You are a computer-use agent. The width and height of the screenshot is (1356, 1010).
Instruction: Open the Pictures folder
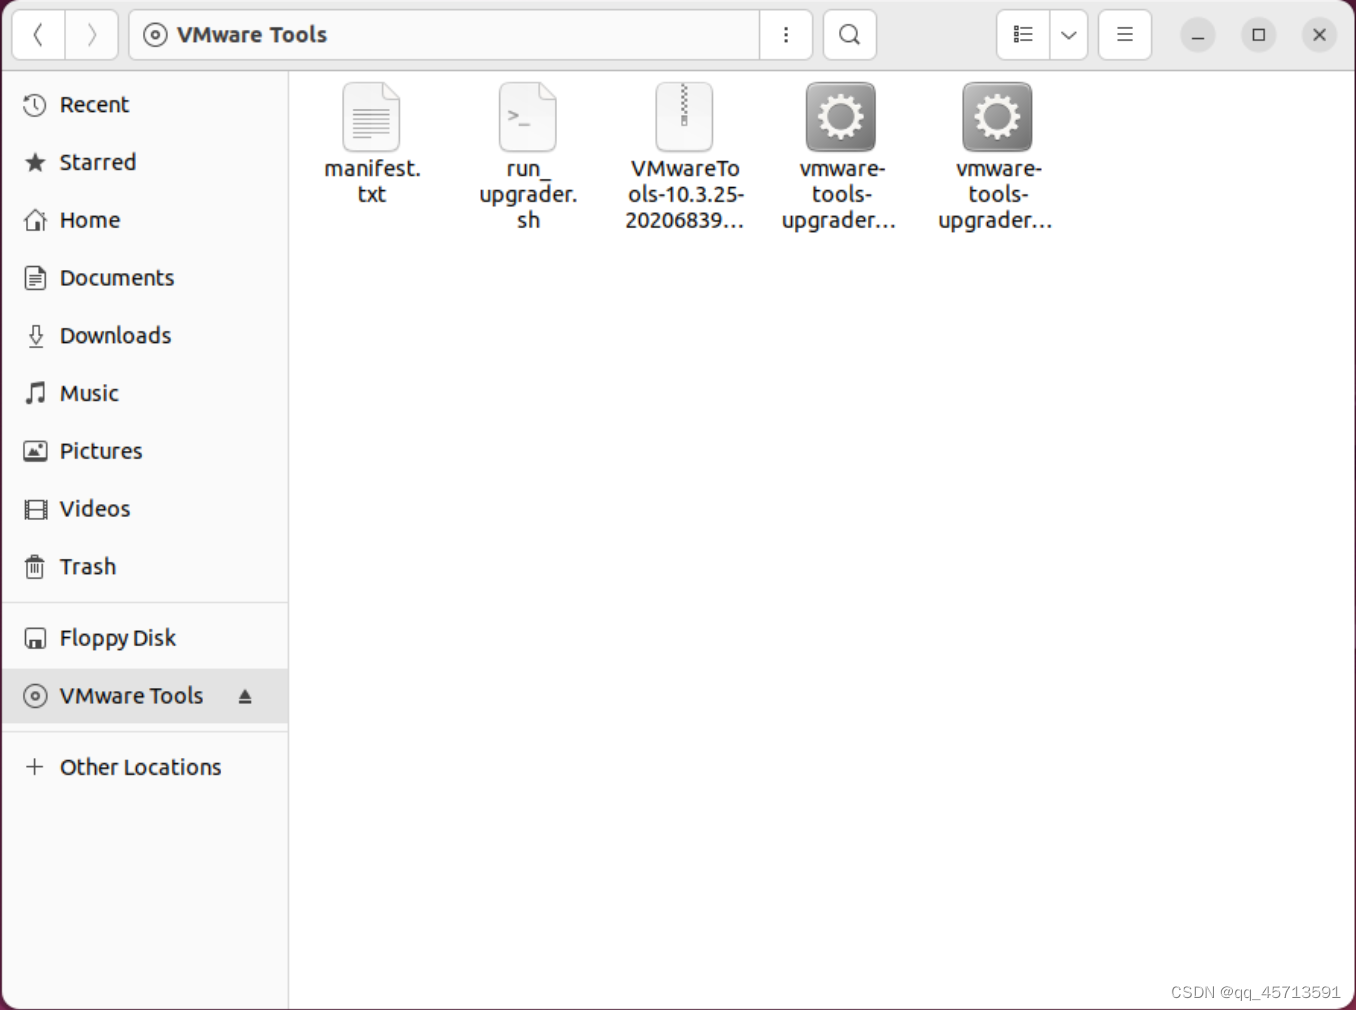101,451
